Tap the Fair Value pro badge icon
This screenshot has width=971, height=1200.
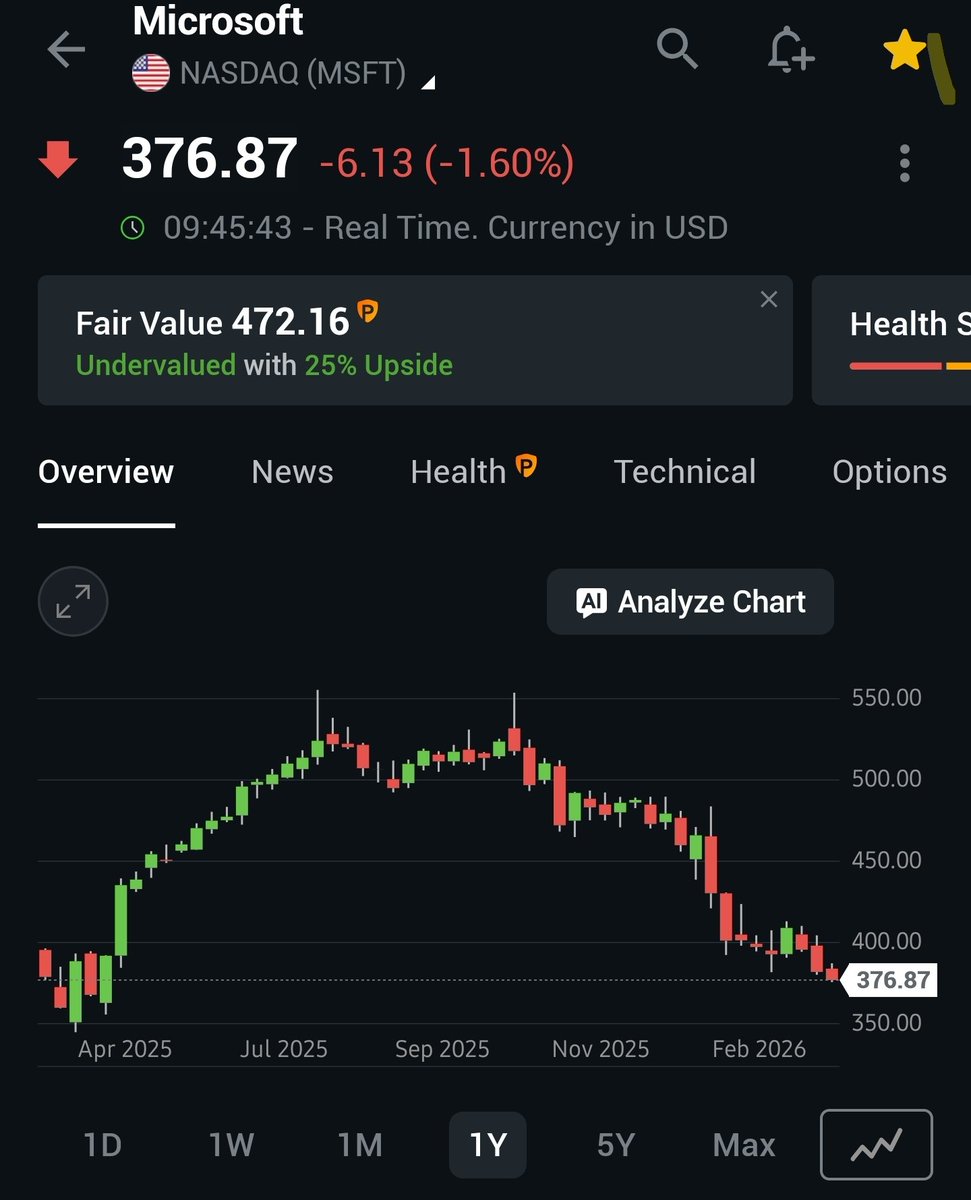[x=368, y=313]
